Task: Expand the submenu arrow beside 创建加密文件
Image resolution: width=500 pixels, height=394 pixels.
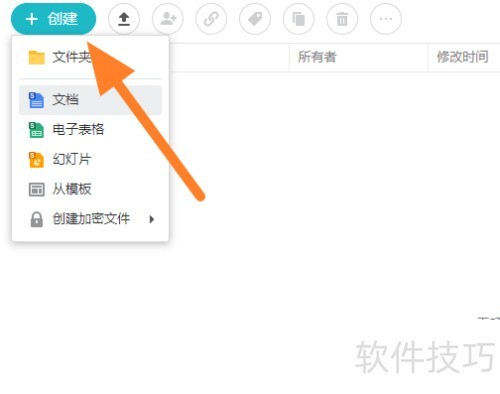Action: click(152, 219)
